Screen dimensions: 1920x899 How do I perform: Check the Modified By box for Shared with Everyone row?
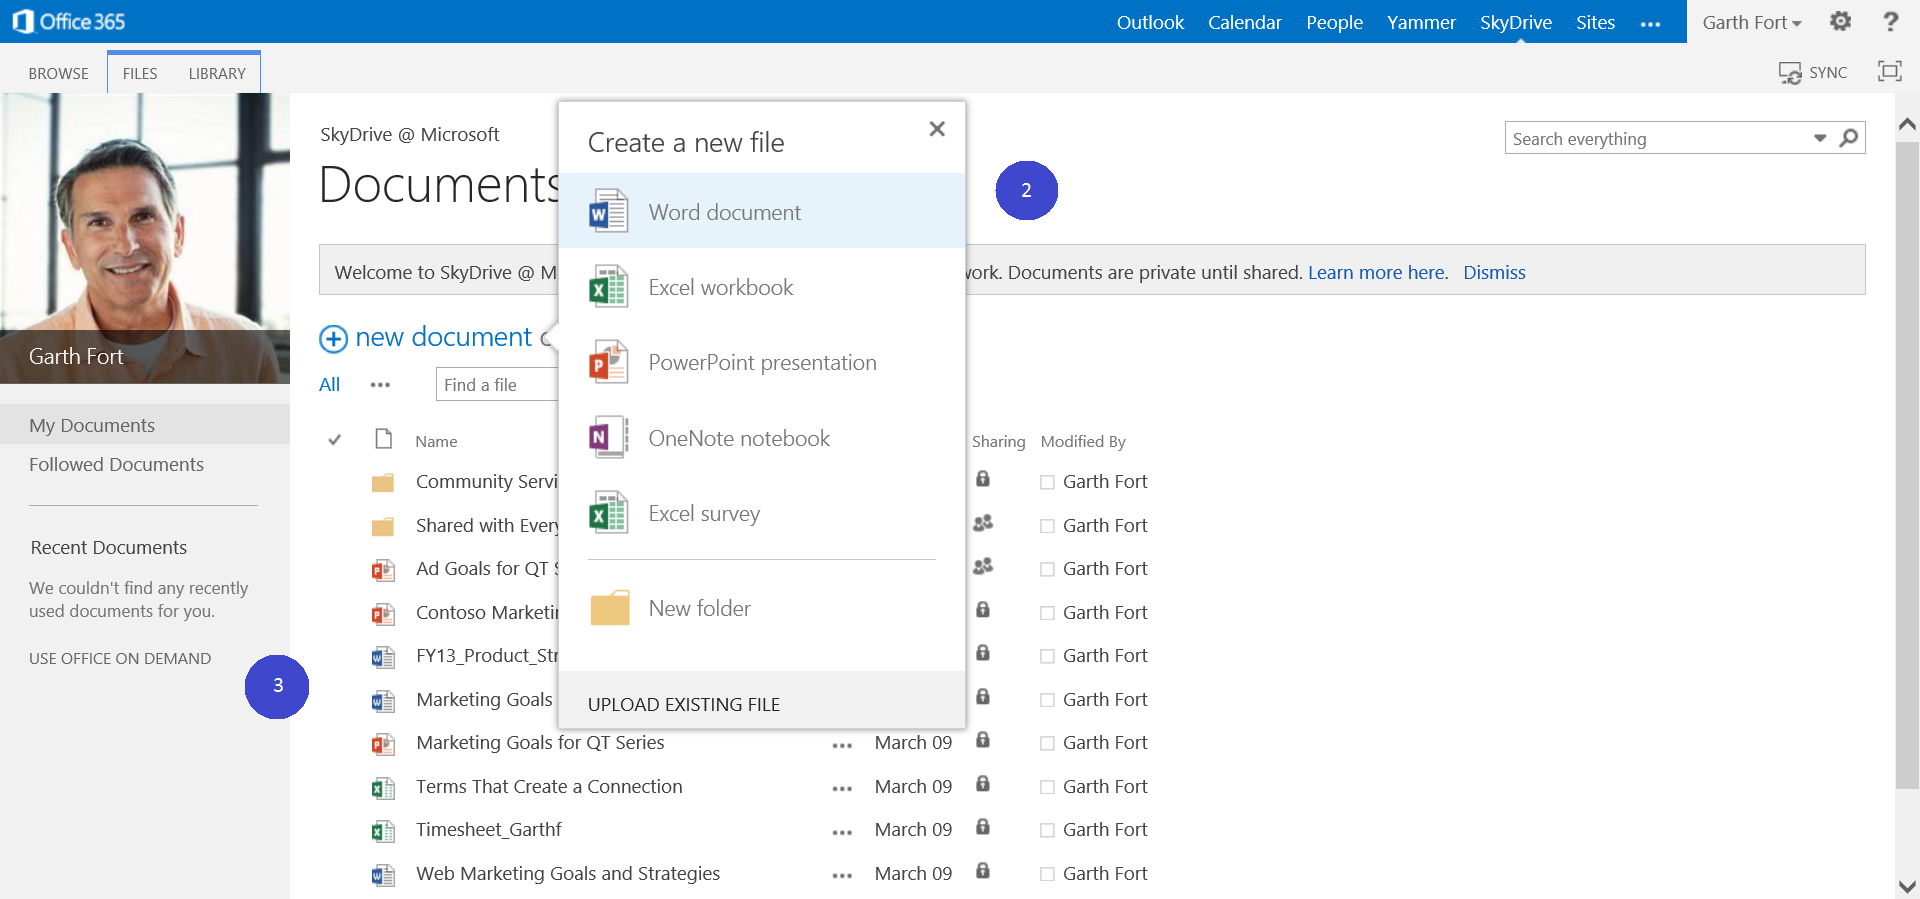pos(1047,526)
